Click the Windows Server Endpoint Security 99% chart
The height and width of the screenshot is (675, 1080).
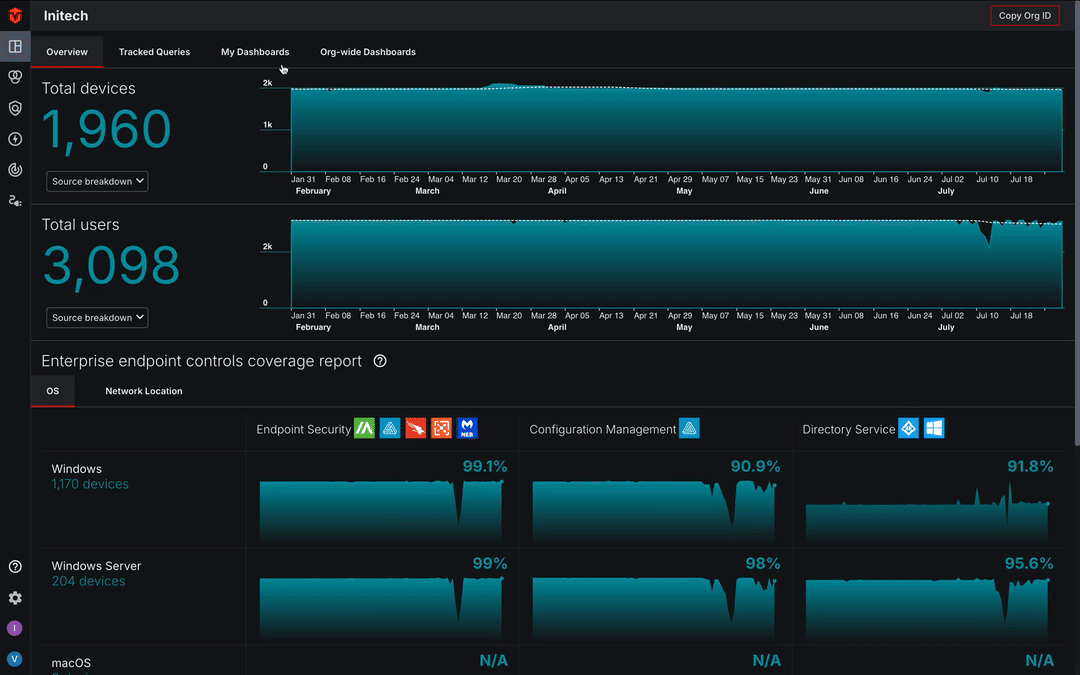[x=382, y=607]
